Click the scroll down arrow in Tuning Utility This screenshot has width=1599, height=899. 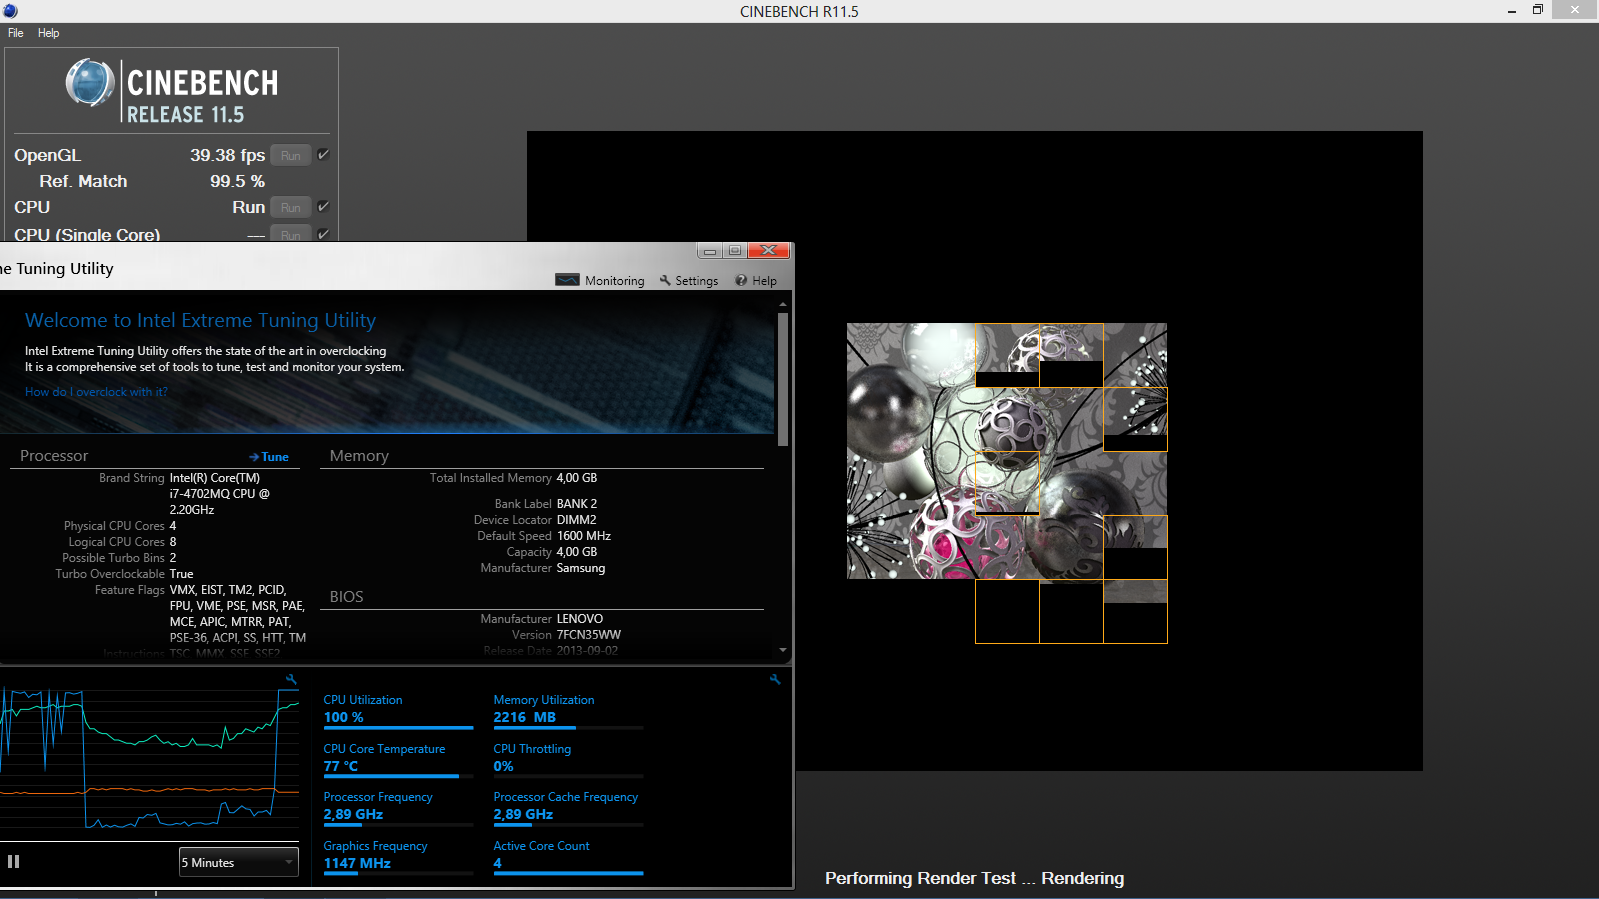[783, 650]
